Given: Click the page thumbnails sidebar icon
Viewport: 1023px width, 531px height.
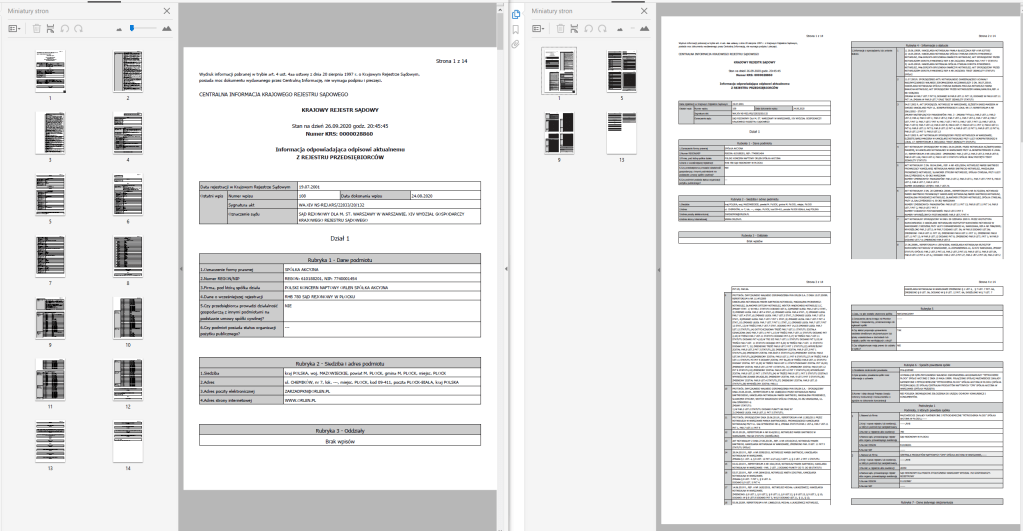Looking at the screenshot, I should 515,14.
